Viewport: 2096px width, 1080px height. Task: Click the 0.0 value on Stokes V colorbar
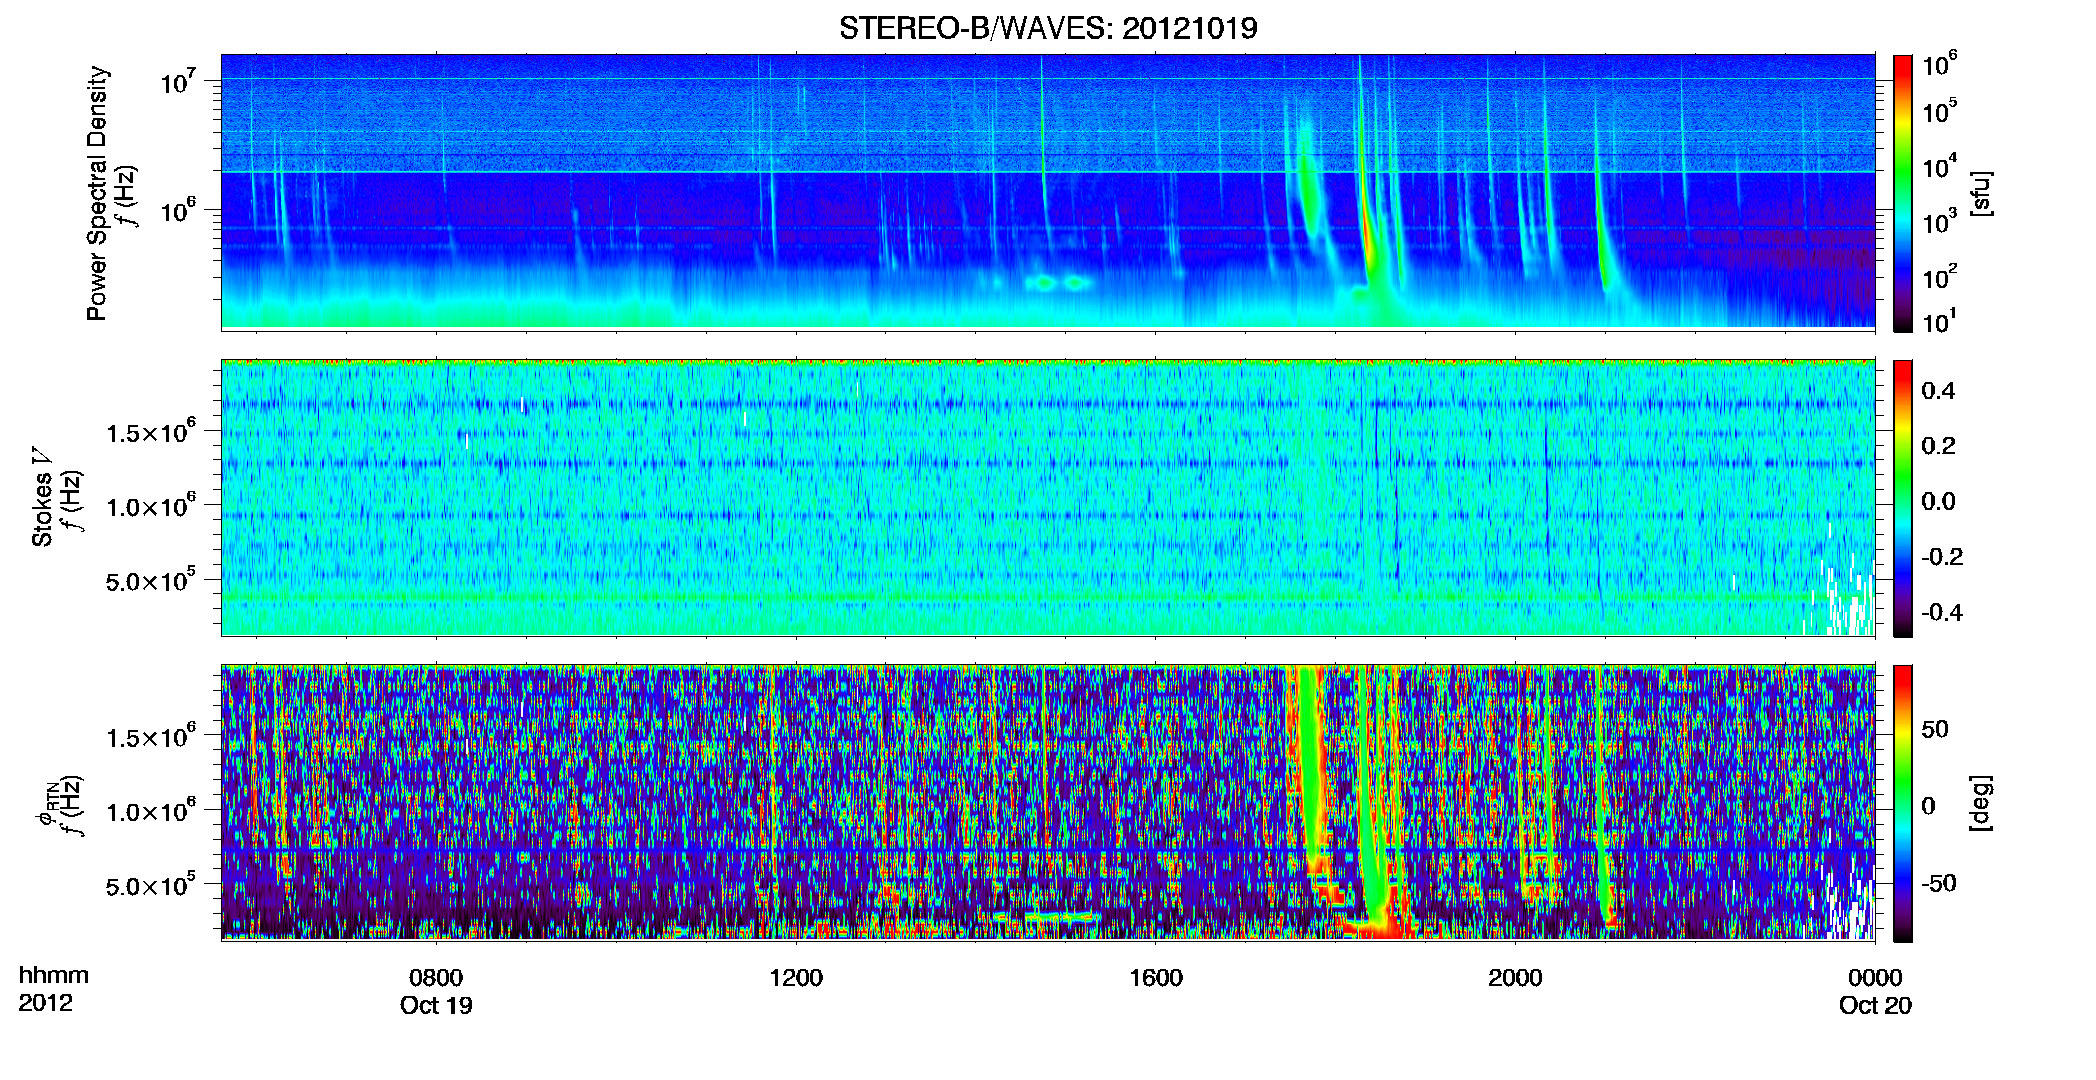coord(1938,501)
